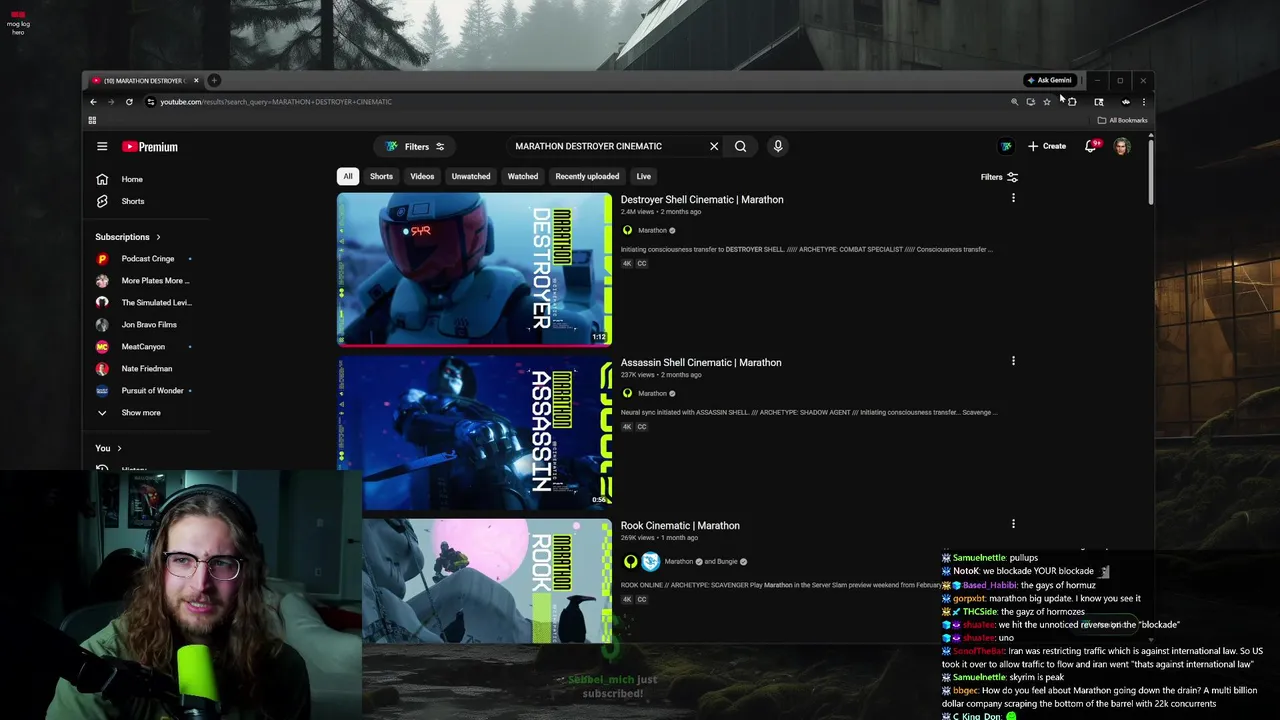Open All Bookmarks folder

[x=1122, y=121]
